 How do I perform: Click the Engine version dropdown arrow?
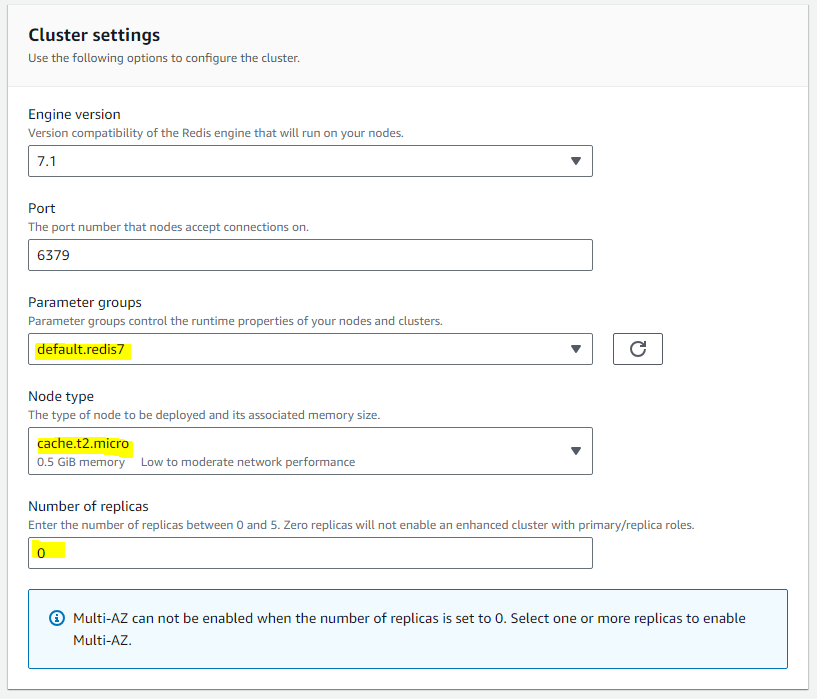pos(576,161)
